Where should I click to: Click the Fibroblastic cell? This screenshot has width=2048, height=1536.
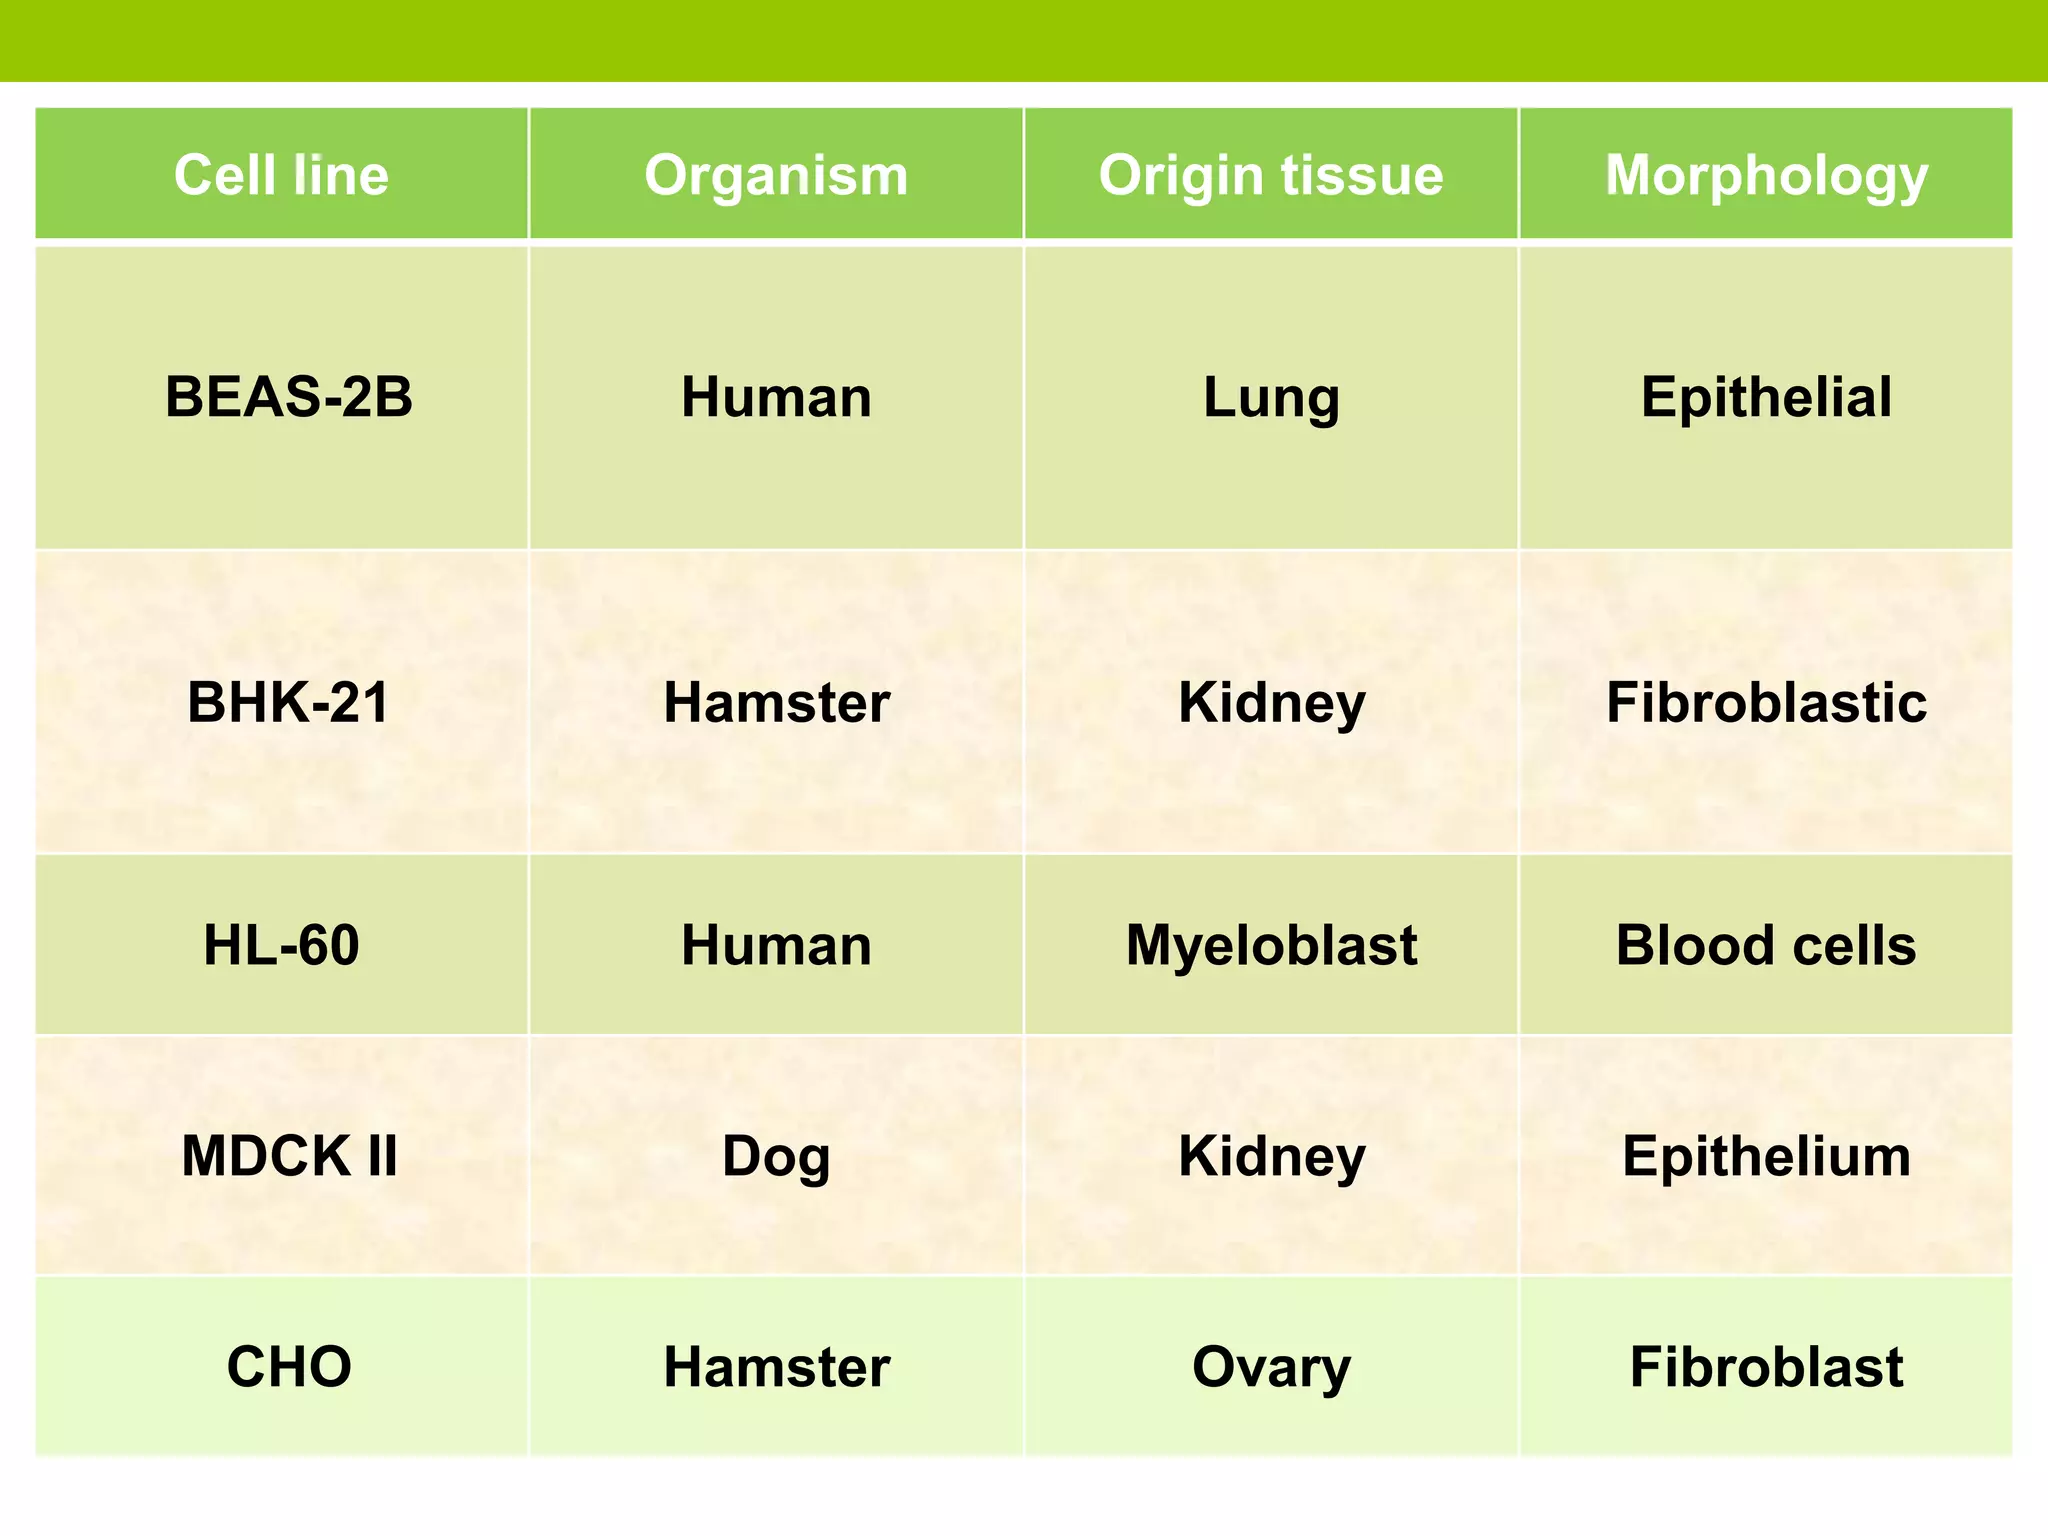tap(1766, 702)
